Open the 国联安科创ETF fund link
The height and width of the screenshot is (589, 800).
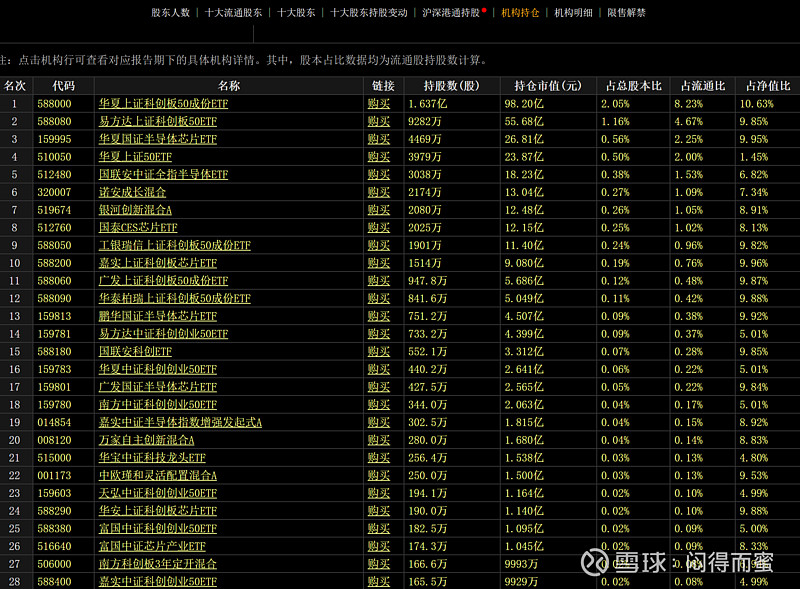135,352
